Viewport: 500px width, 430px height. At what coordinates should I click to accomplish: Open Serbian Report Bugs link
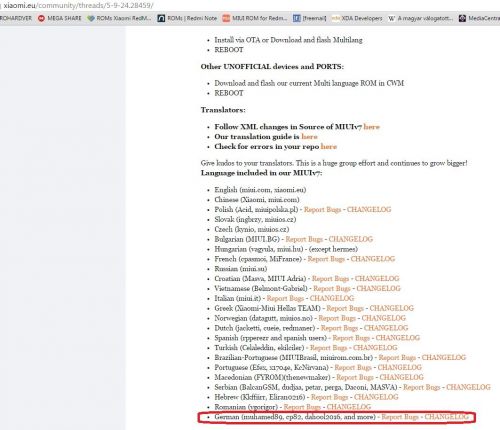[422, 387]
